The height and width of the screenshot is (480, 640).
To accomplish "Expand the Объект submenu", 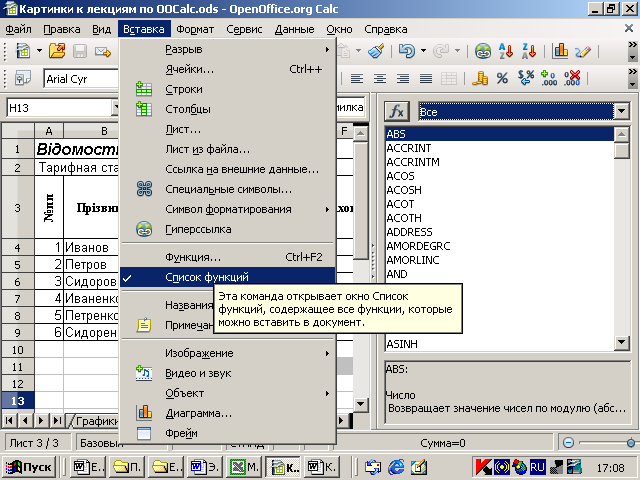I will [227, 393].
